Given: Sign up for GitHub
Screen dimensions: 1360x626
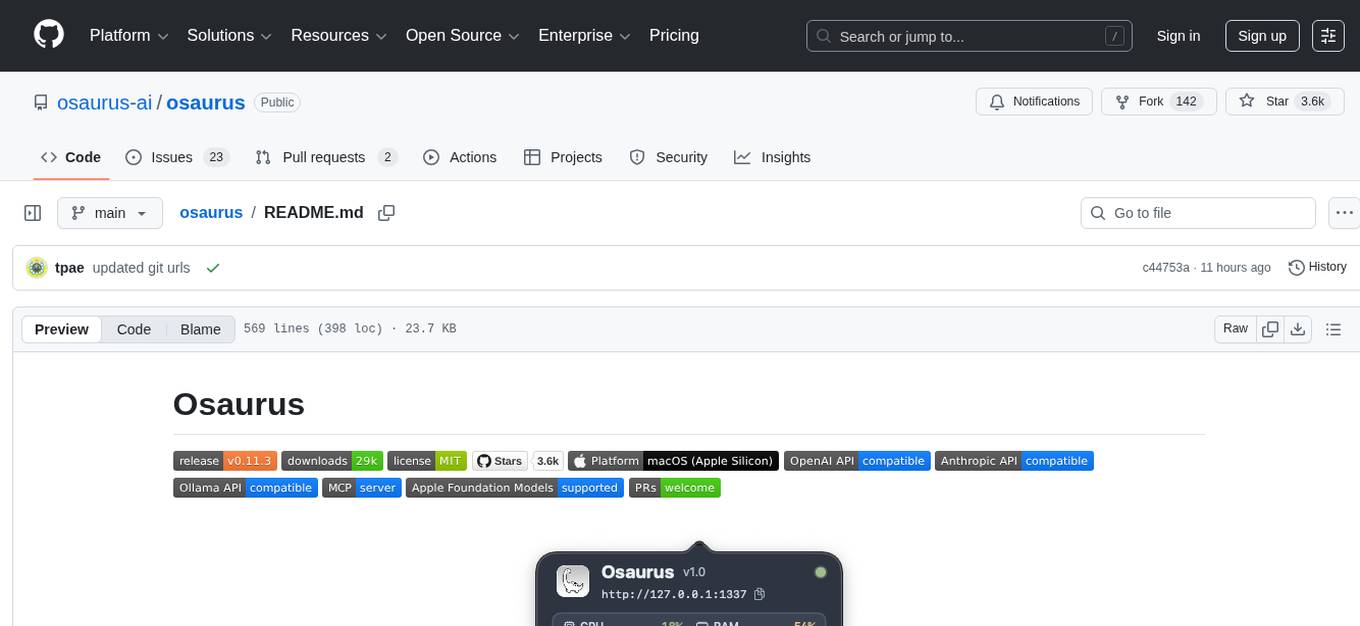Looking at the screenshot, I should point(1261,35).
